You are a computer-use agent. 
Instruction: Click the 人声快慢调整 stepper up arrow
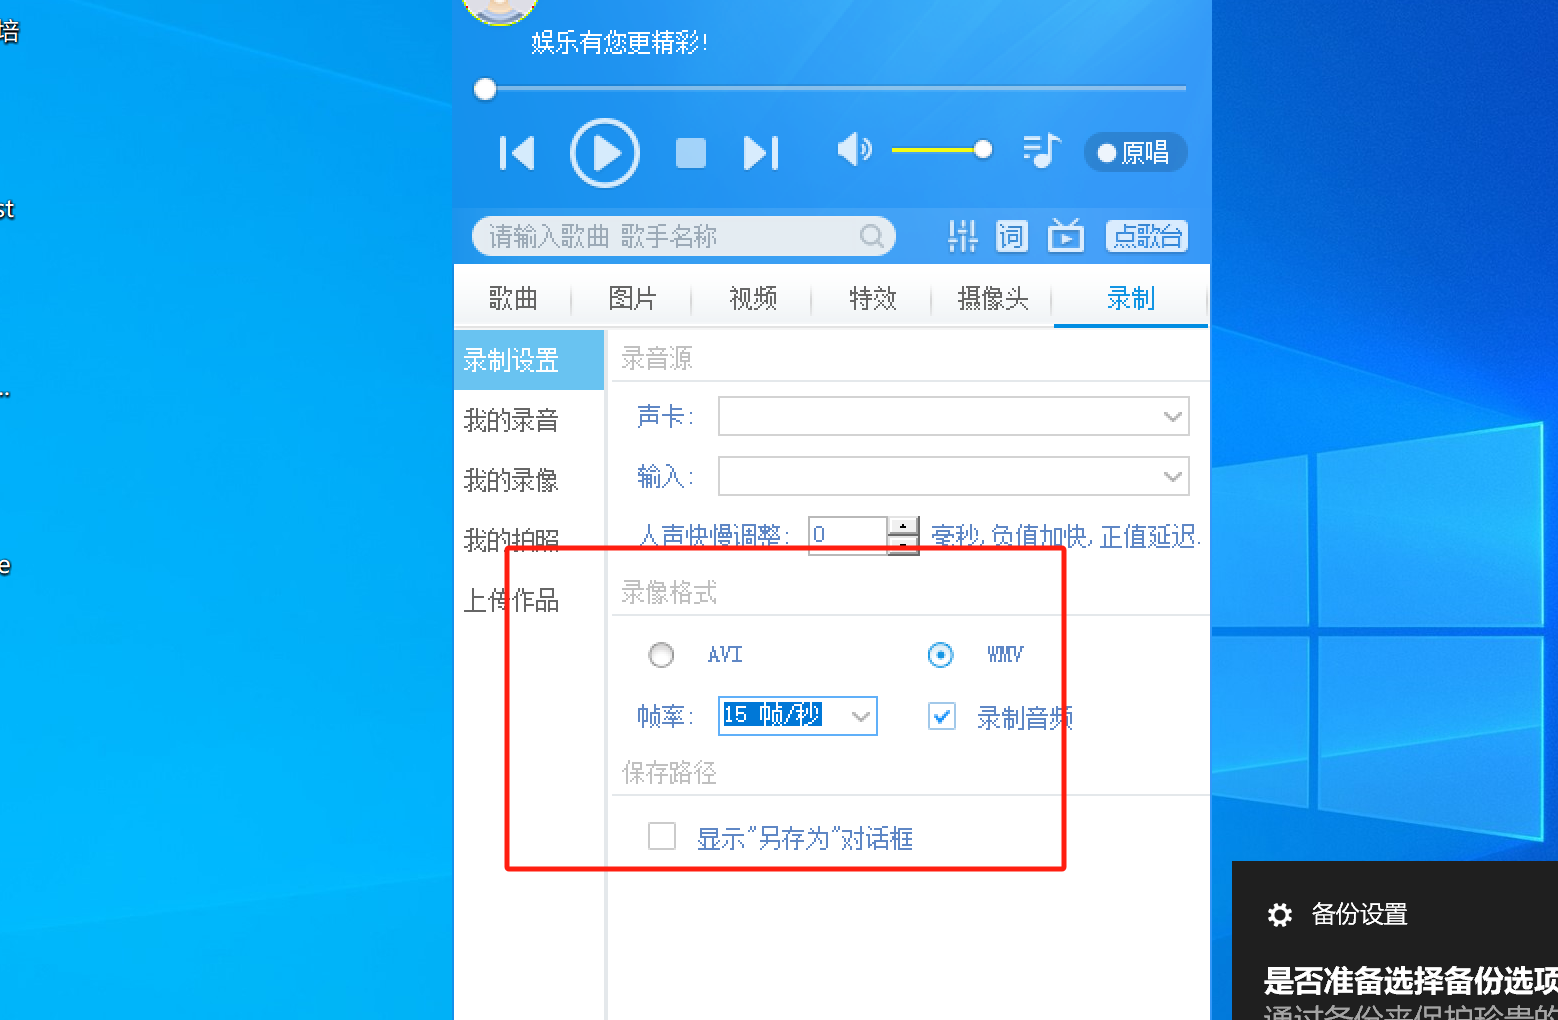coord(903,526)
